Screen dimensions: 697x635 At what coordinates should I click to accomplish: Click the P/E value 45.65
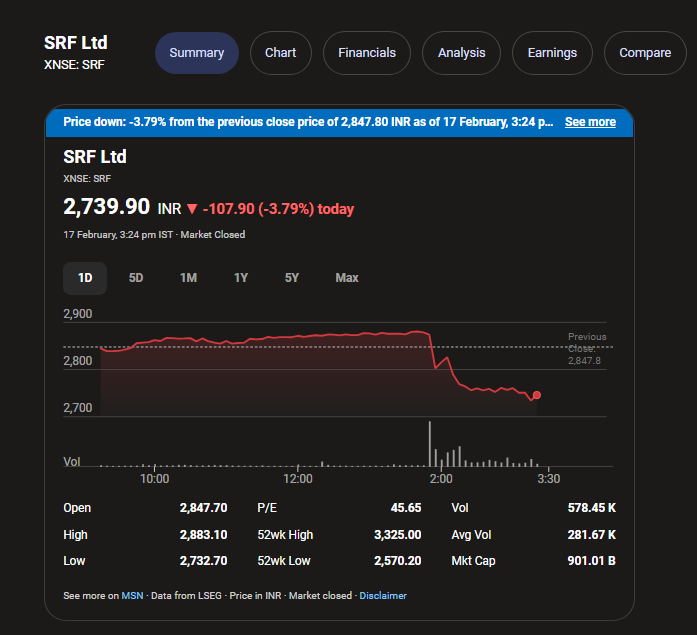pos(406,508)
